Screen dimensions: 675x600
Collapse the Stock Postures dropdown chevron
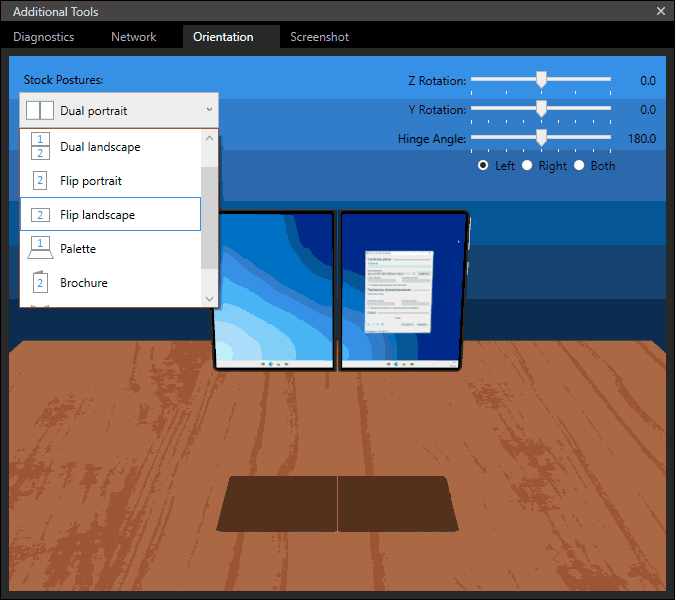[x=209, y=110]
